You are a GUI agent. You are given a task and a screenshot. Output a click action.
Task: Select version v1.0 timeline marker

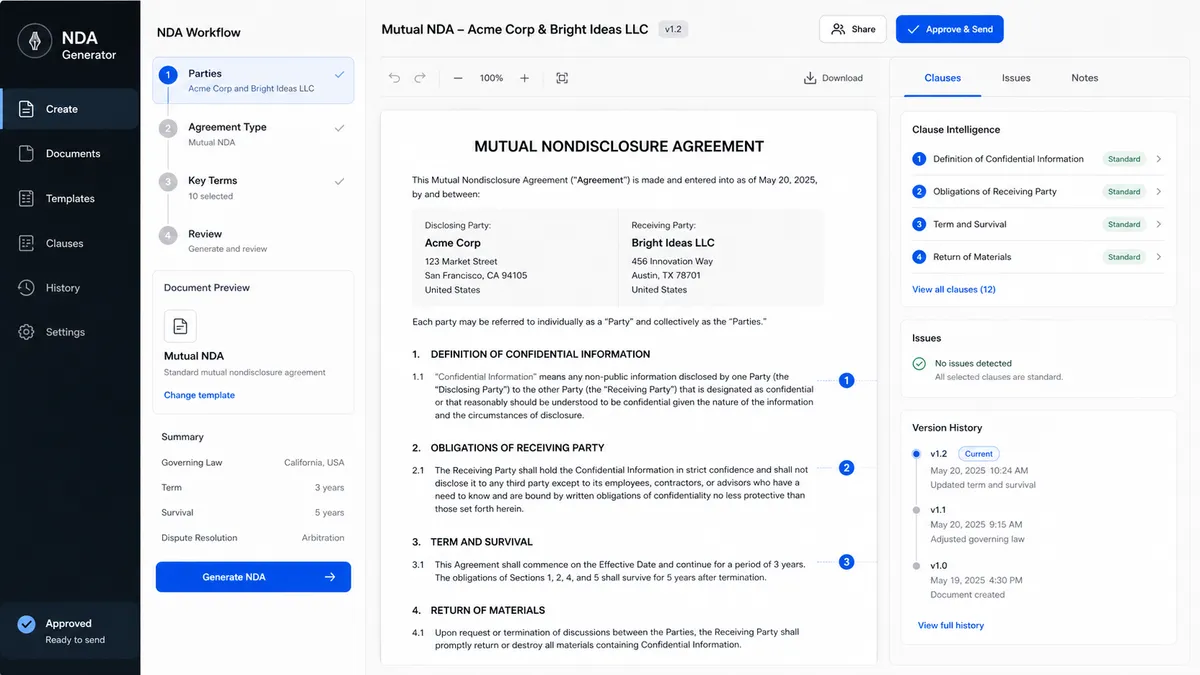(x=916, y=566)
